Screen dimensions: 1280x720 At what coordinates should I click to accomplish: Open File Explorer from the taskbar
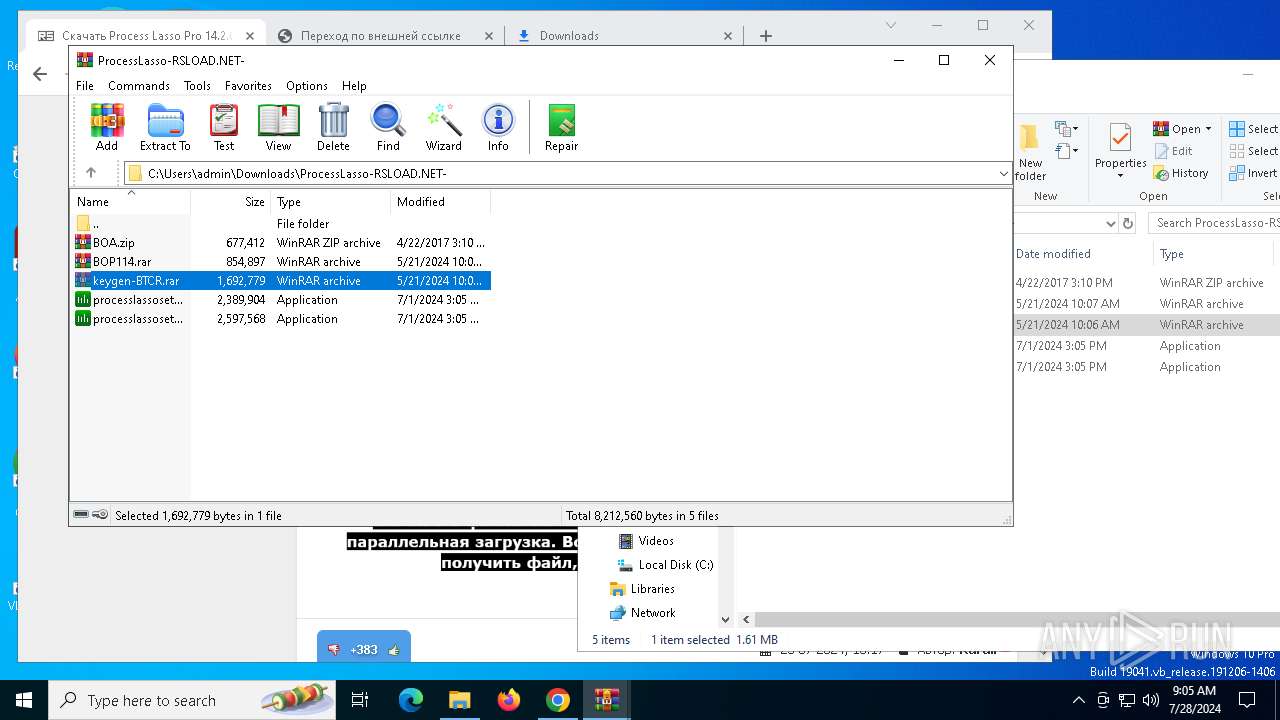tap(459, 700)
